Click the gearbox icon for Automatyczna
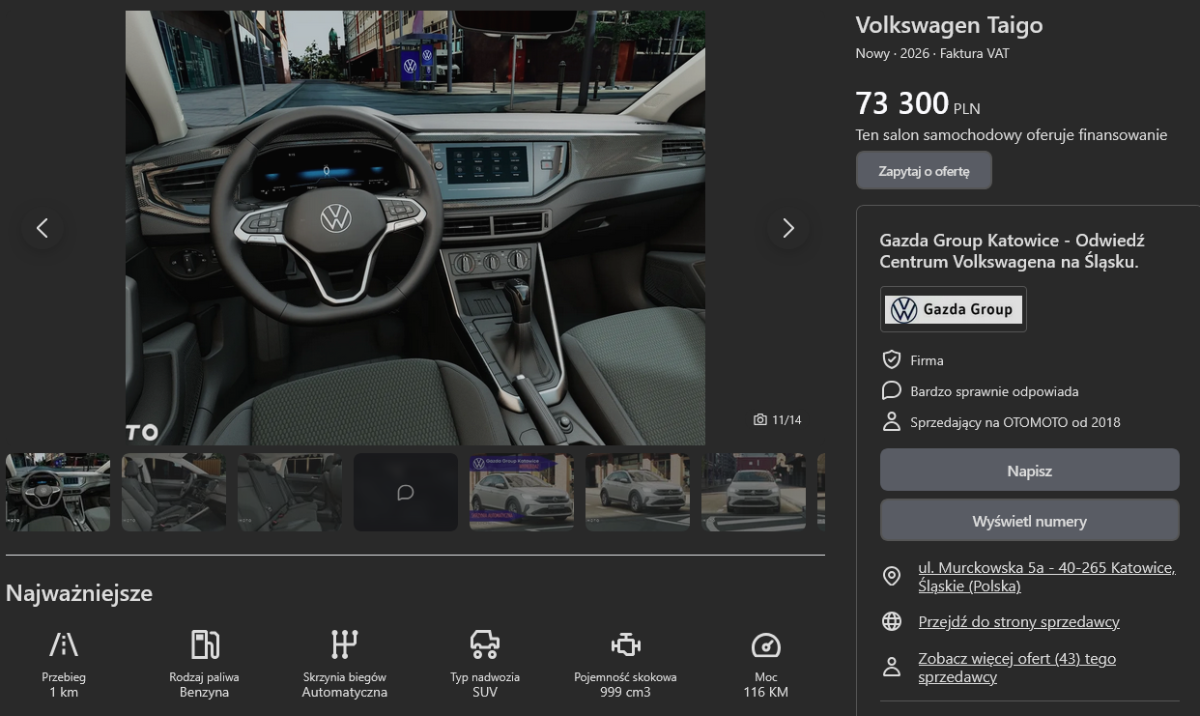The image size is (1200, 716). [344, 645]
